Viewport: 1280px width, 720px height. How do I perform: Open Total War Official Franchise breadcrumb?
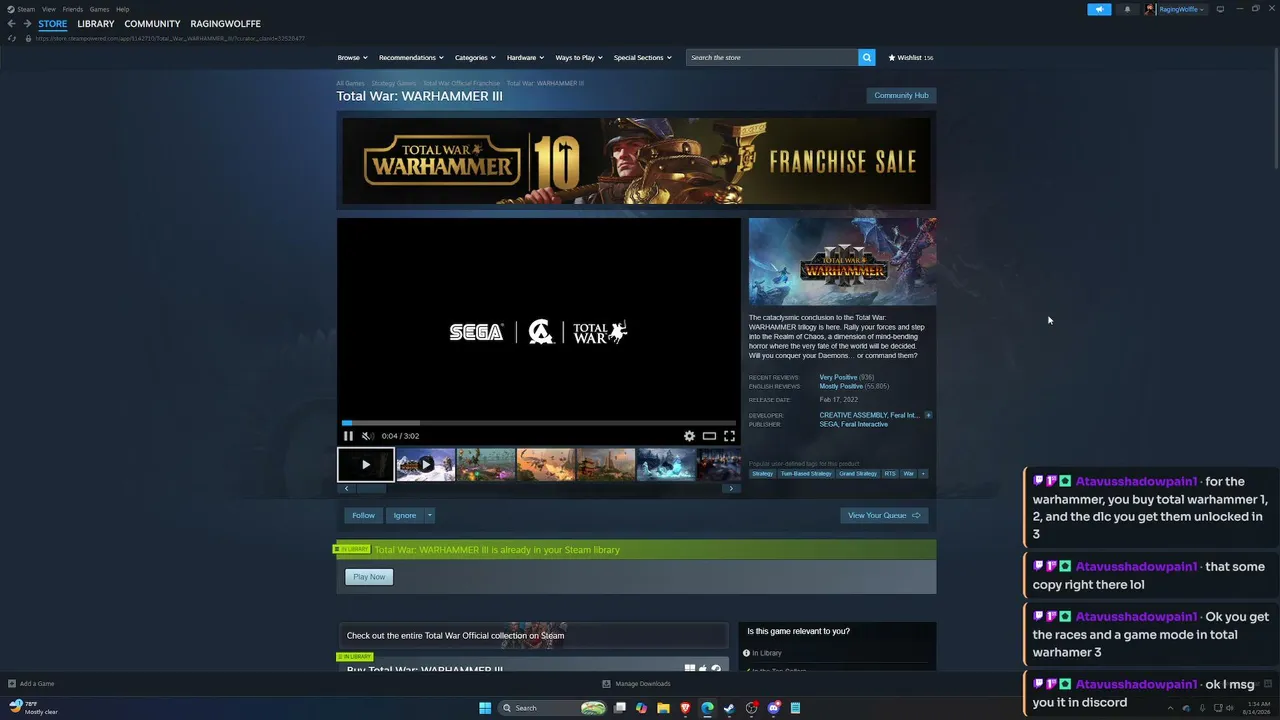click(x=461, y=83)
